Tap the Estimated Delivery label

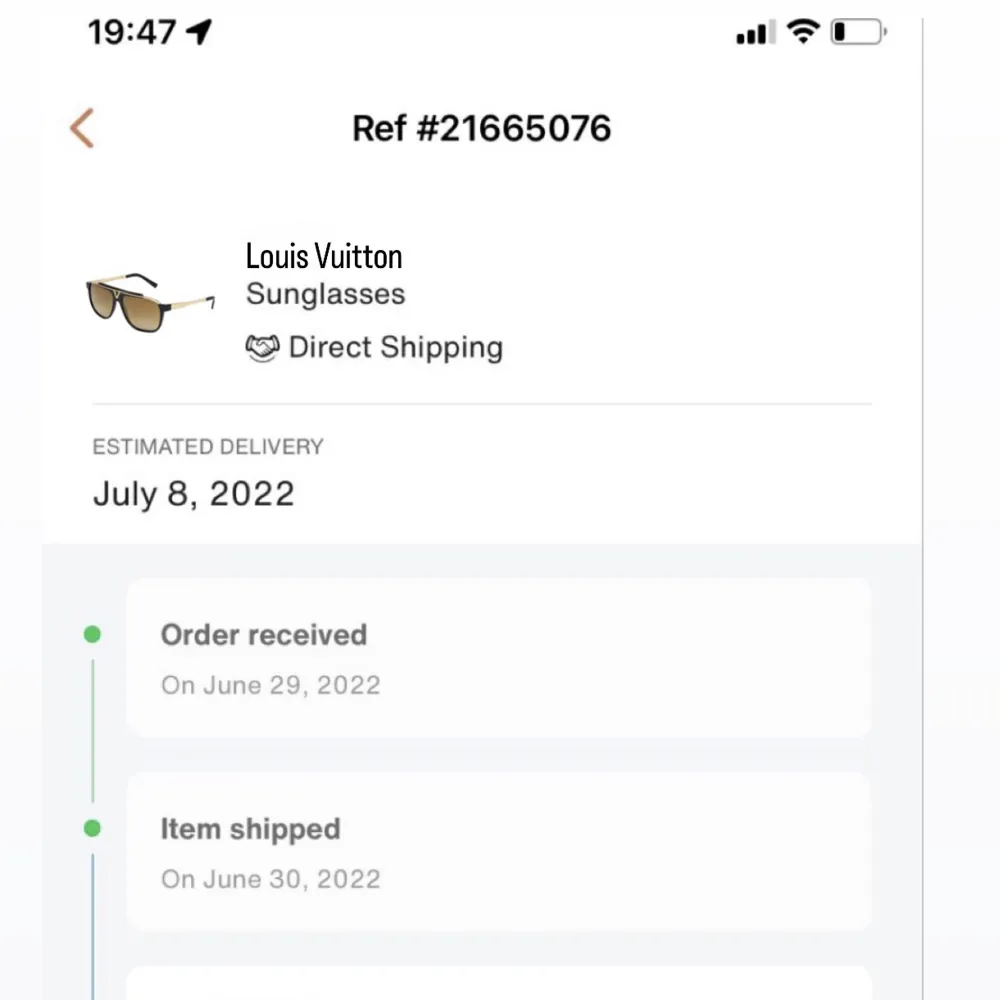(x=208, y=447)
